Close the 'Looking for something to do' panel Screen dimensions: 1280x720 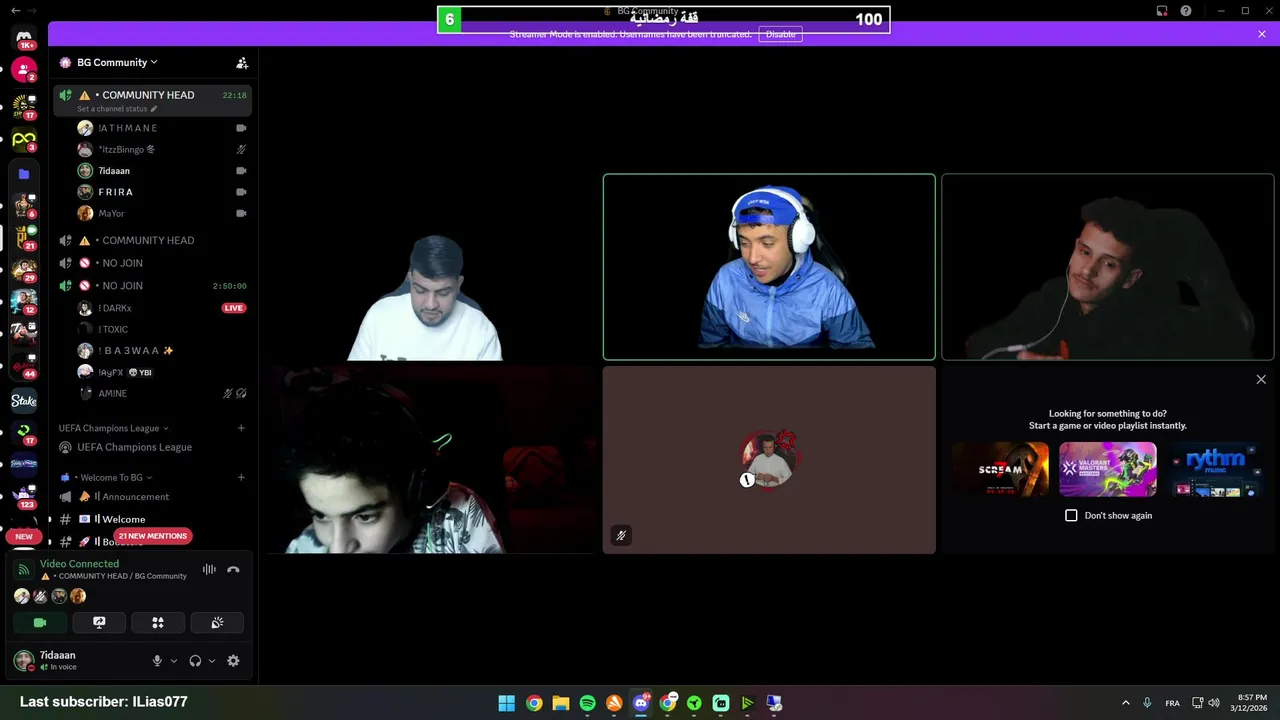point(1261,379)
